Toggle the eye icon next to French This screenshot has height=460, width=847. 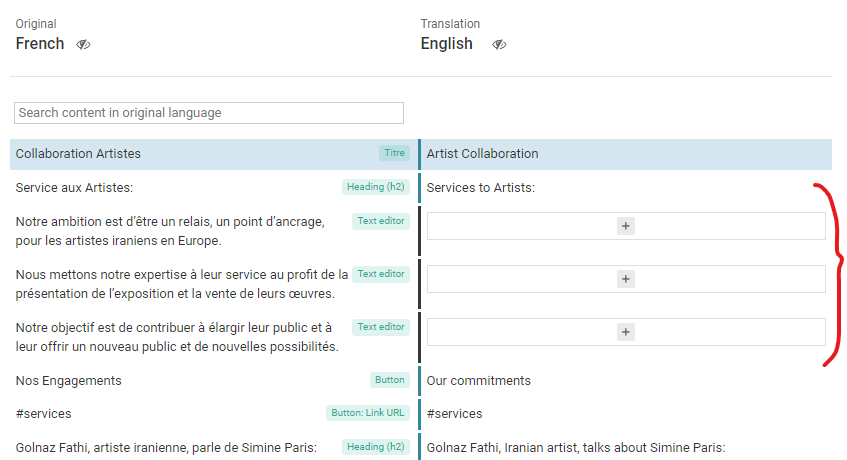tap(83, 44)
